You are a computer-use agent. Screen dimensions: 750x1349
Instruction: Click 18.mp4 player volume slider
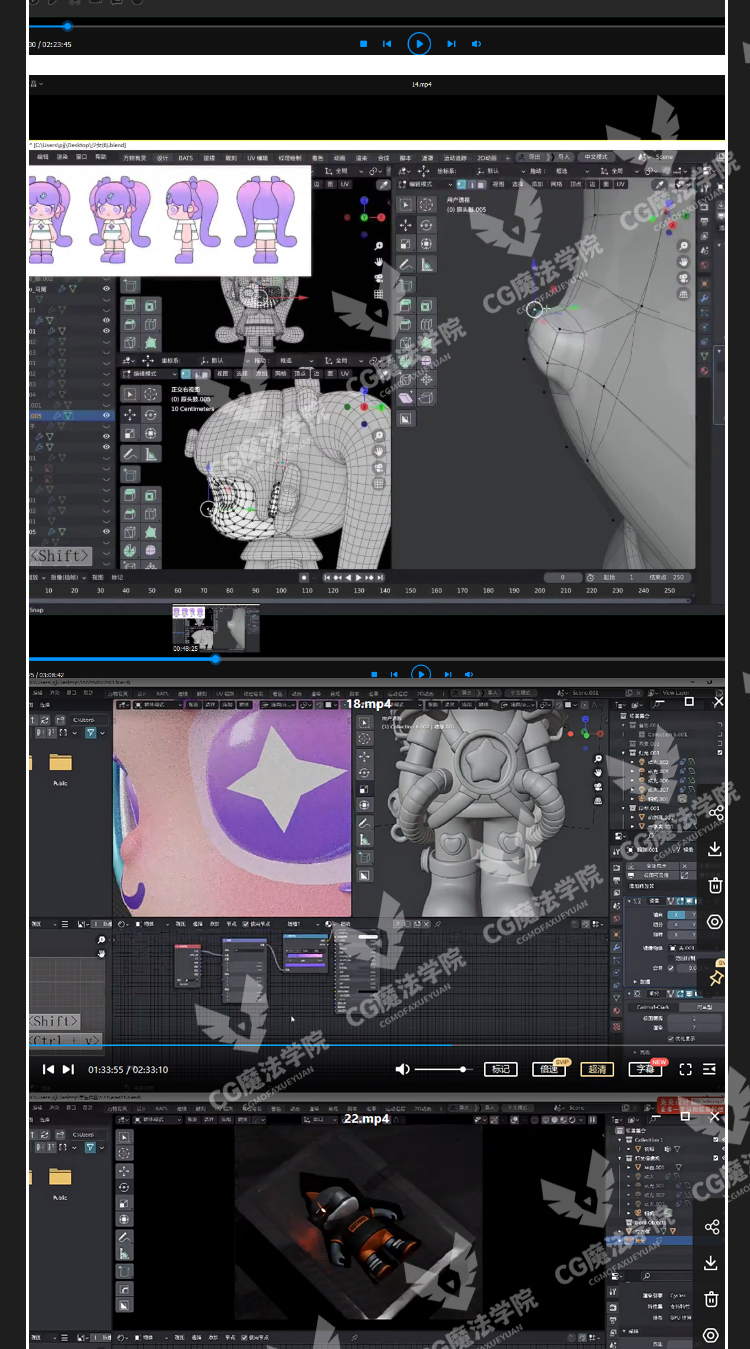tap(443, 1069)
